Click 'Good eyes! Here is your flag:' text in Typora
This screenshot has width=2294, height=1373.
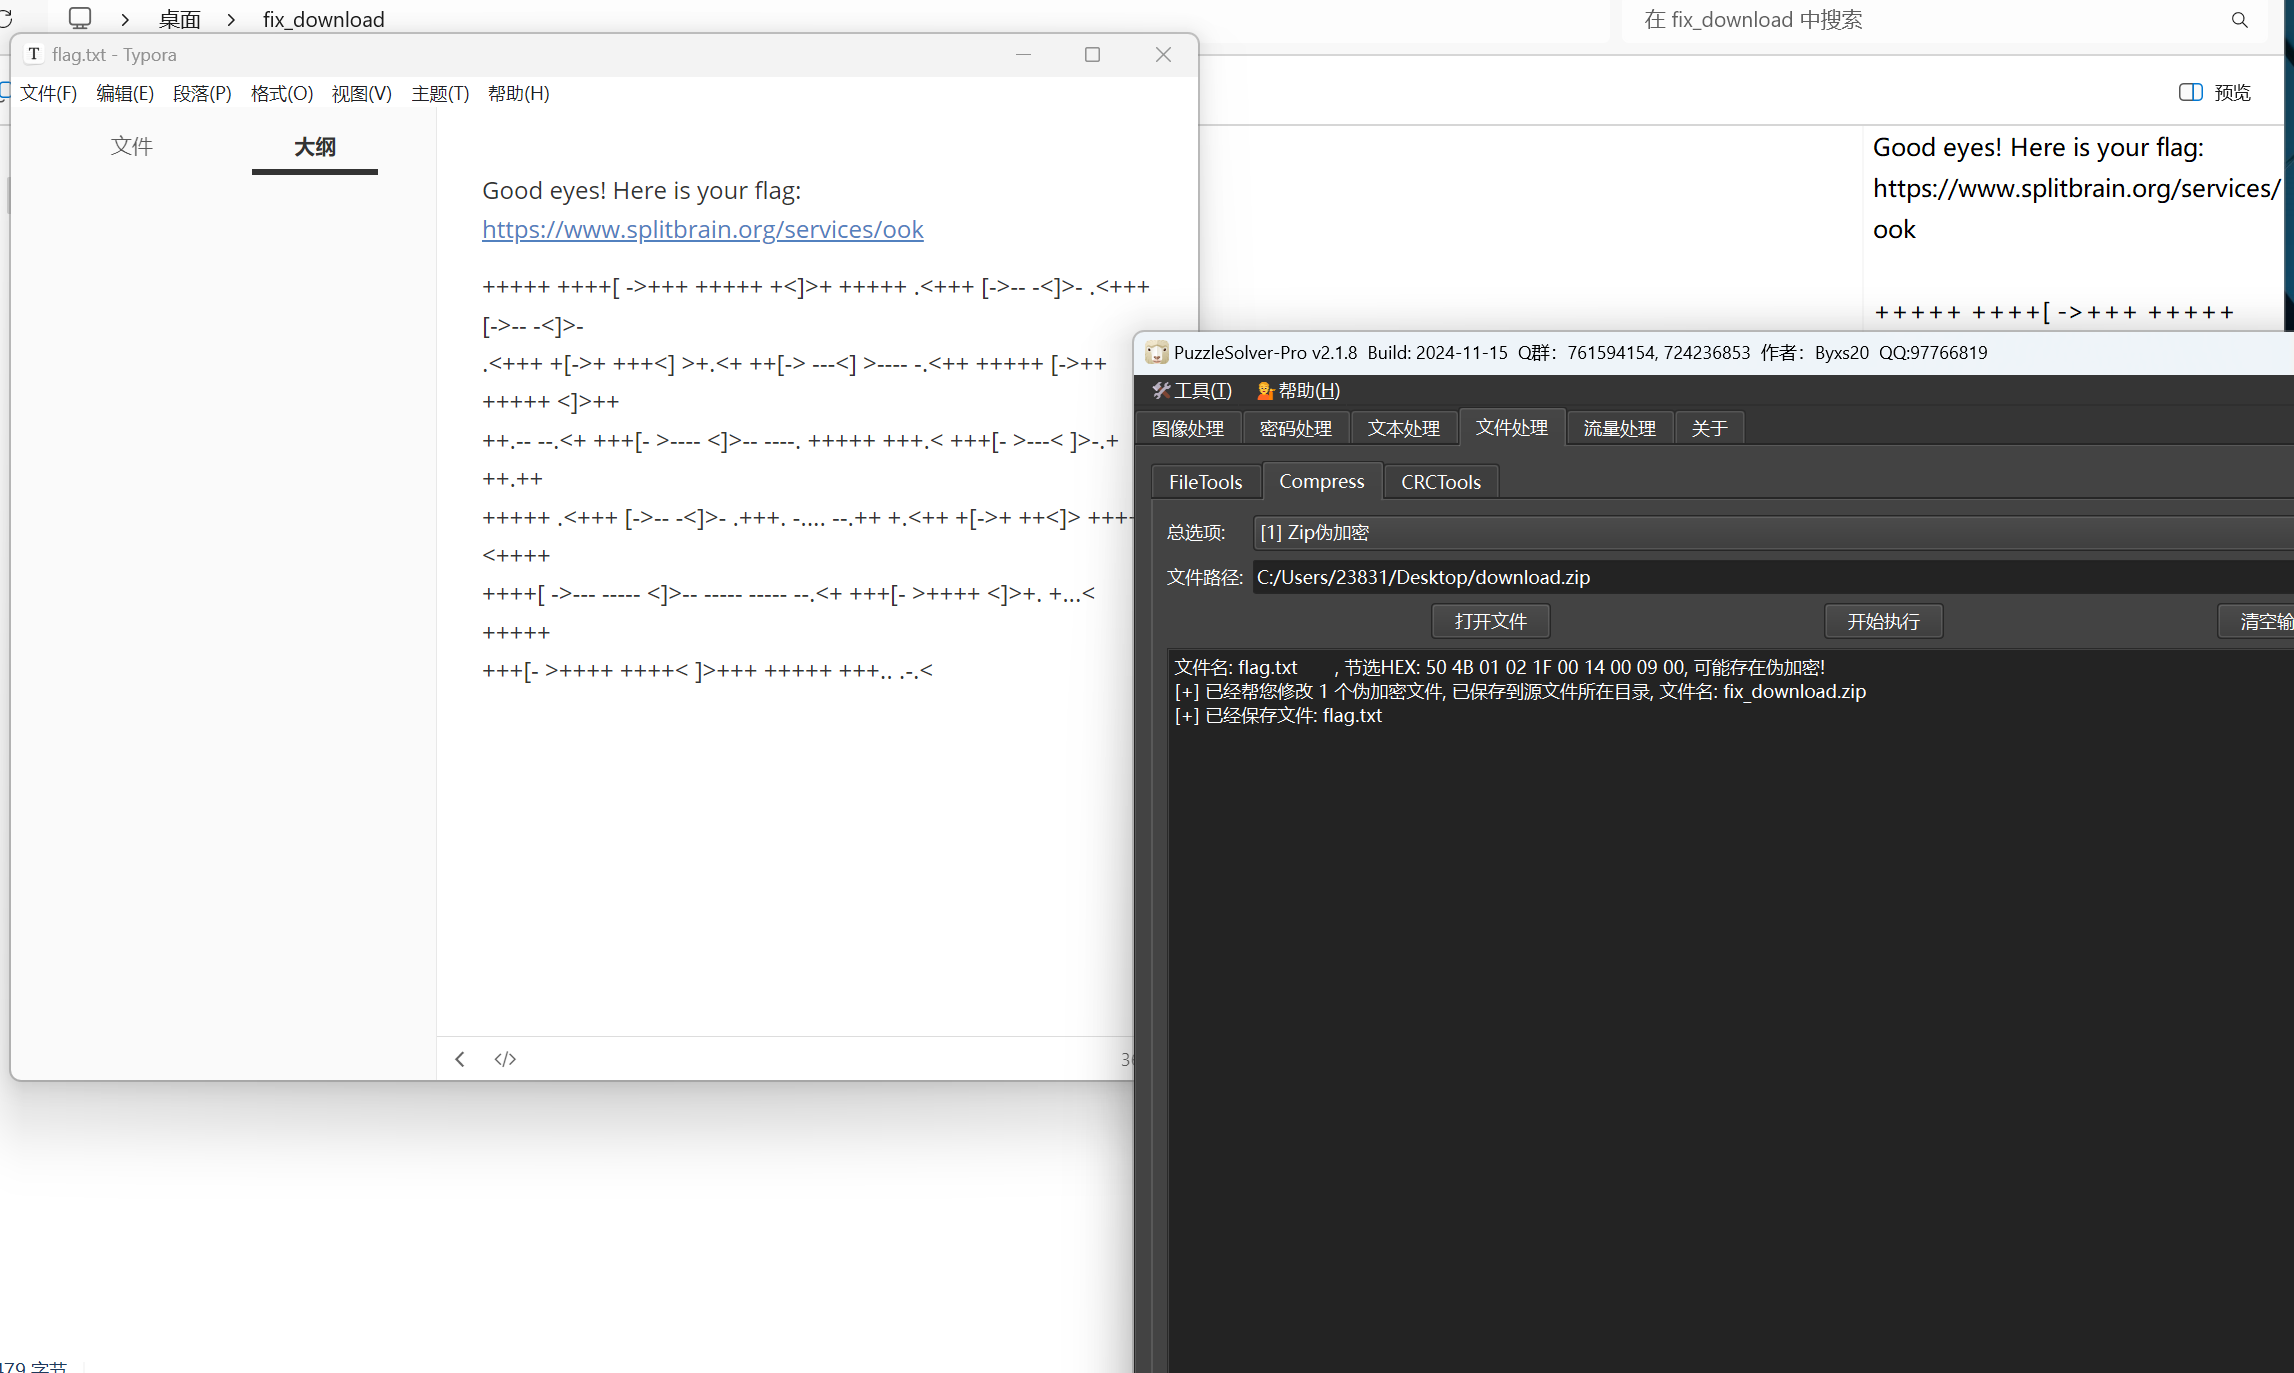coord(642,191)
